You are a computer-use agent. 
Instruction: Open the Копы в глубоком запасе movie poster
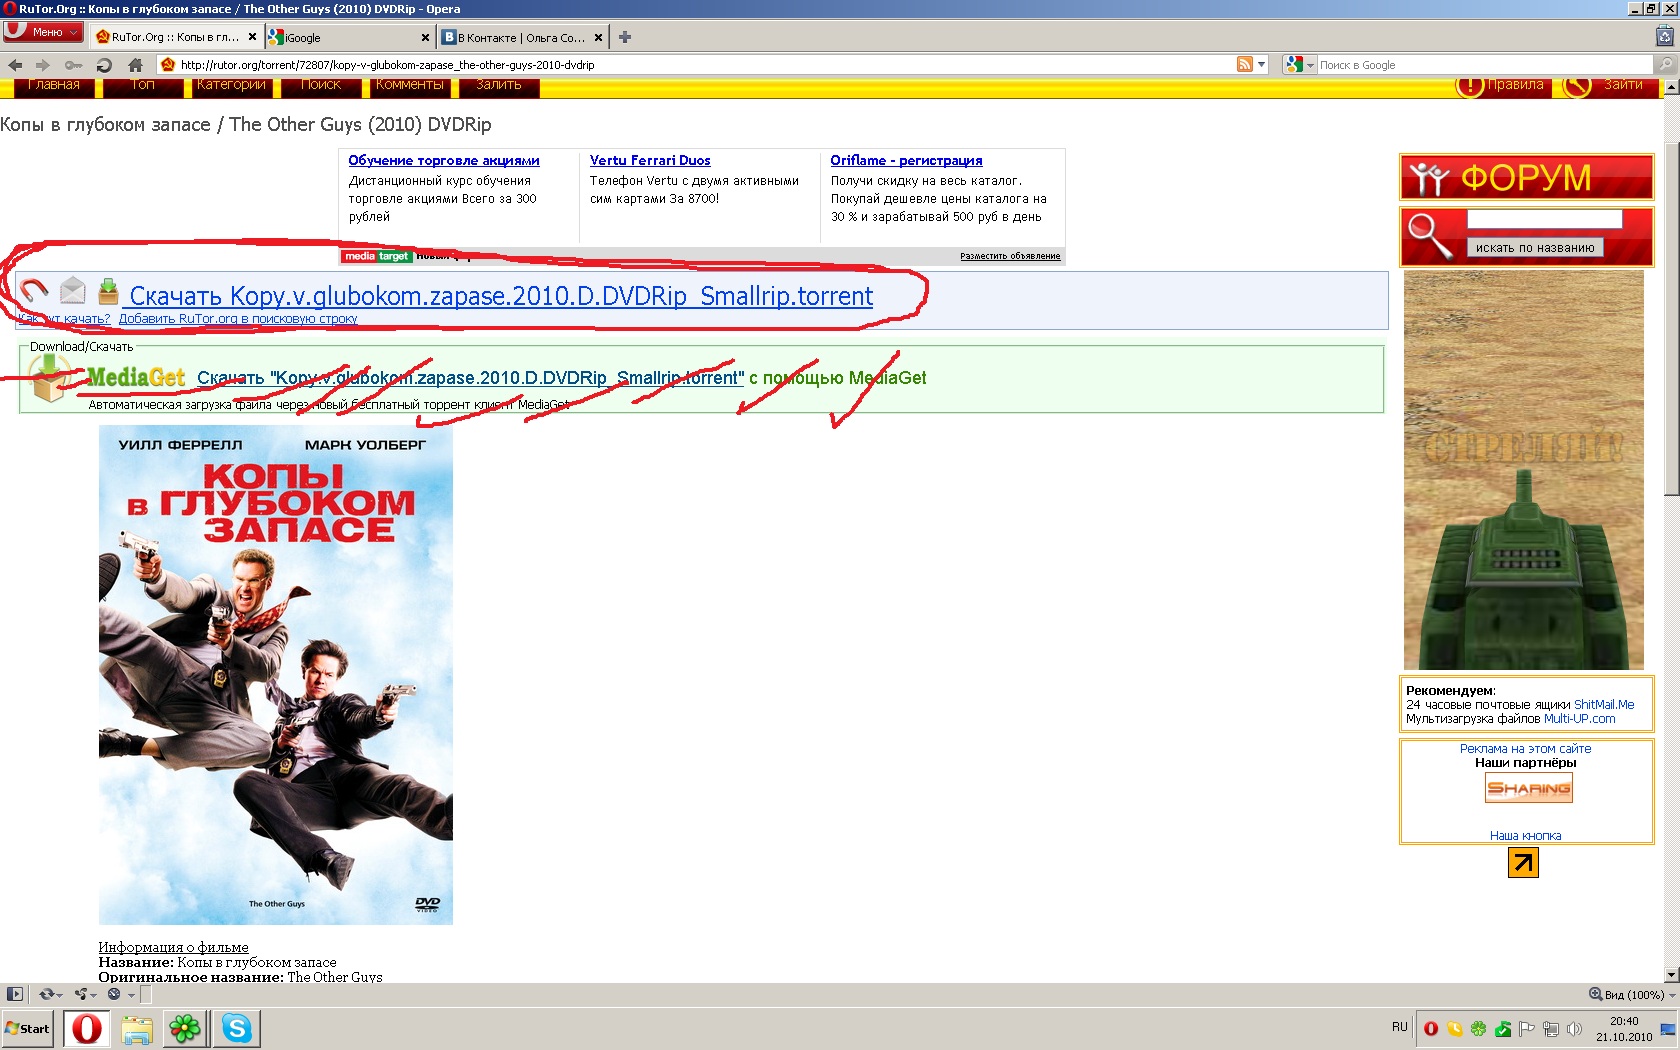(x=276, y=675)
